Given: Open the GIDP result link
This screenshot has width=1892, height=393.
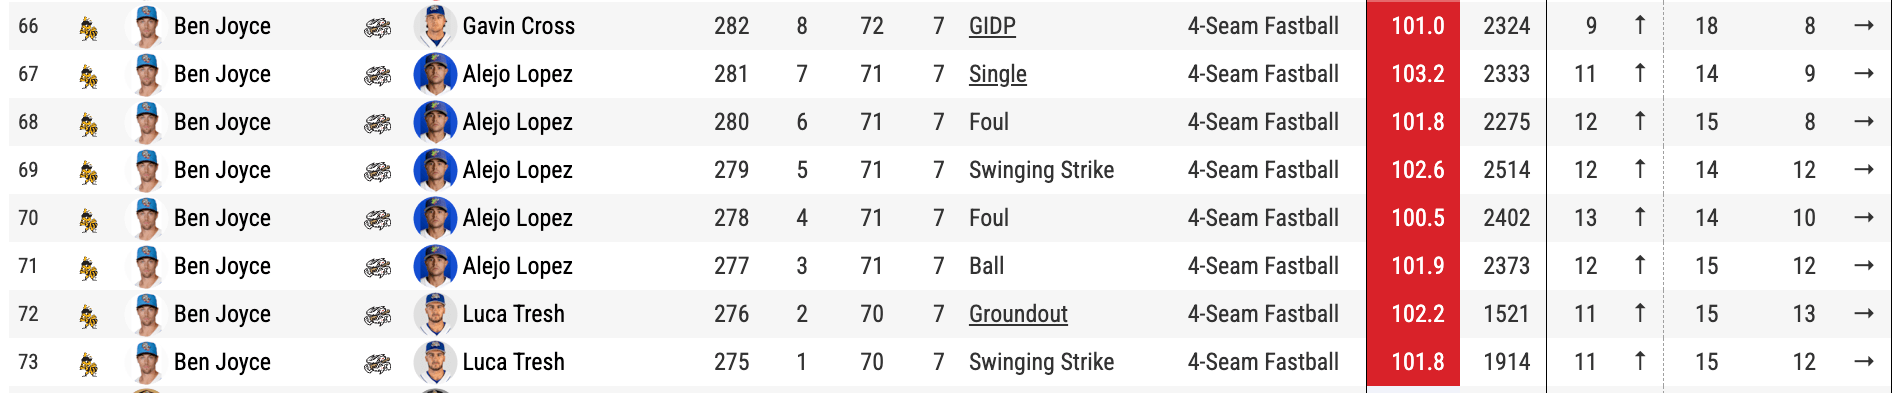Looking at the screenshot, I should point(992,26).
